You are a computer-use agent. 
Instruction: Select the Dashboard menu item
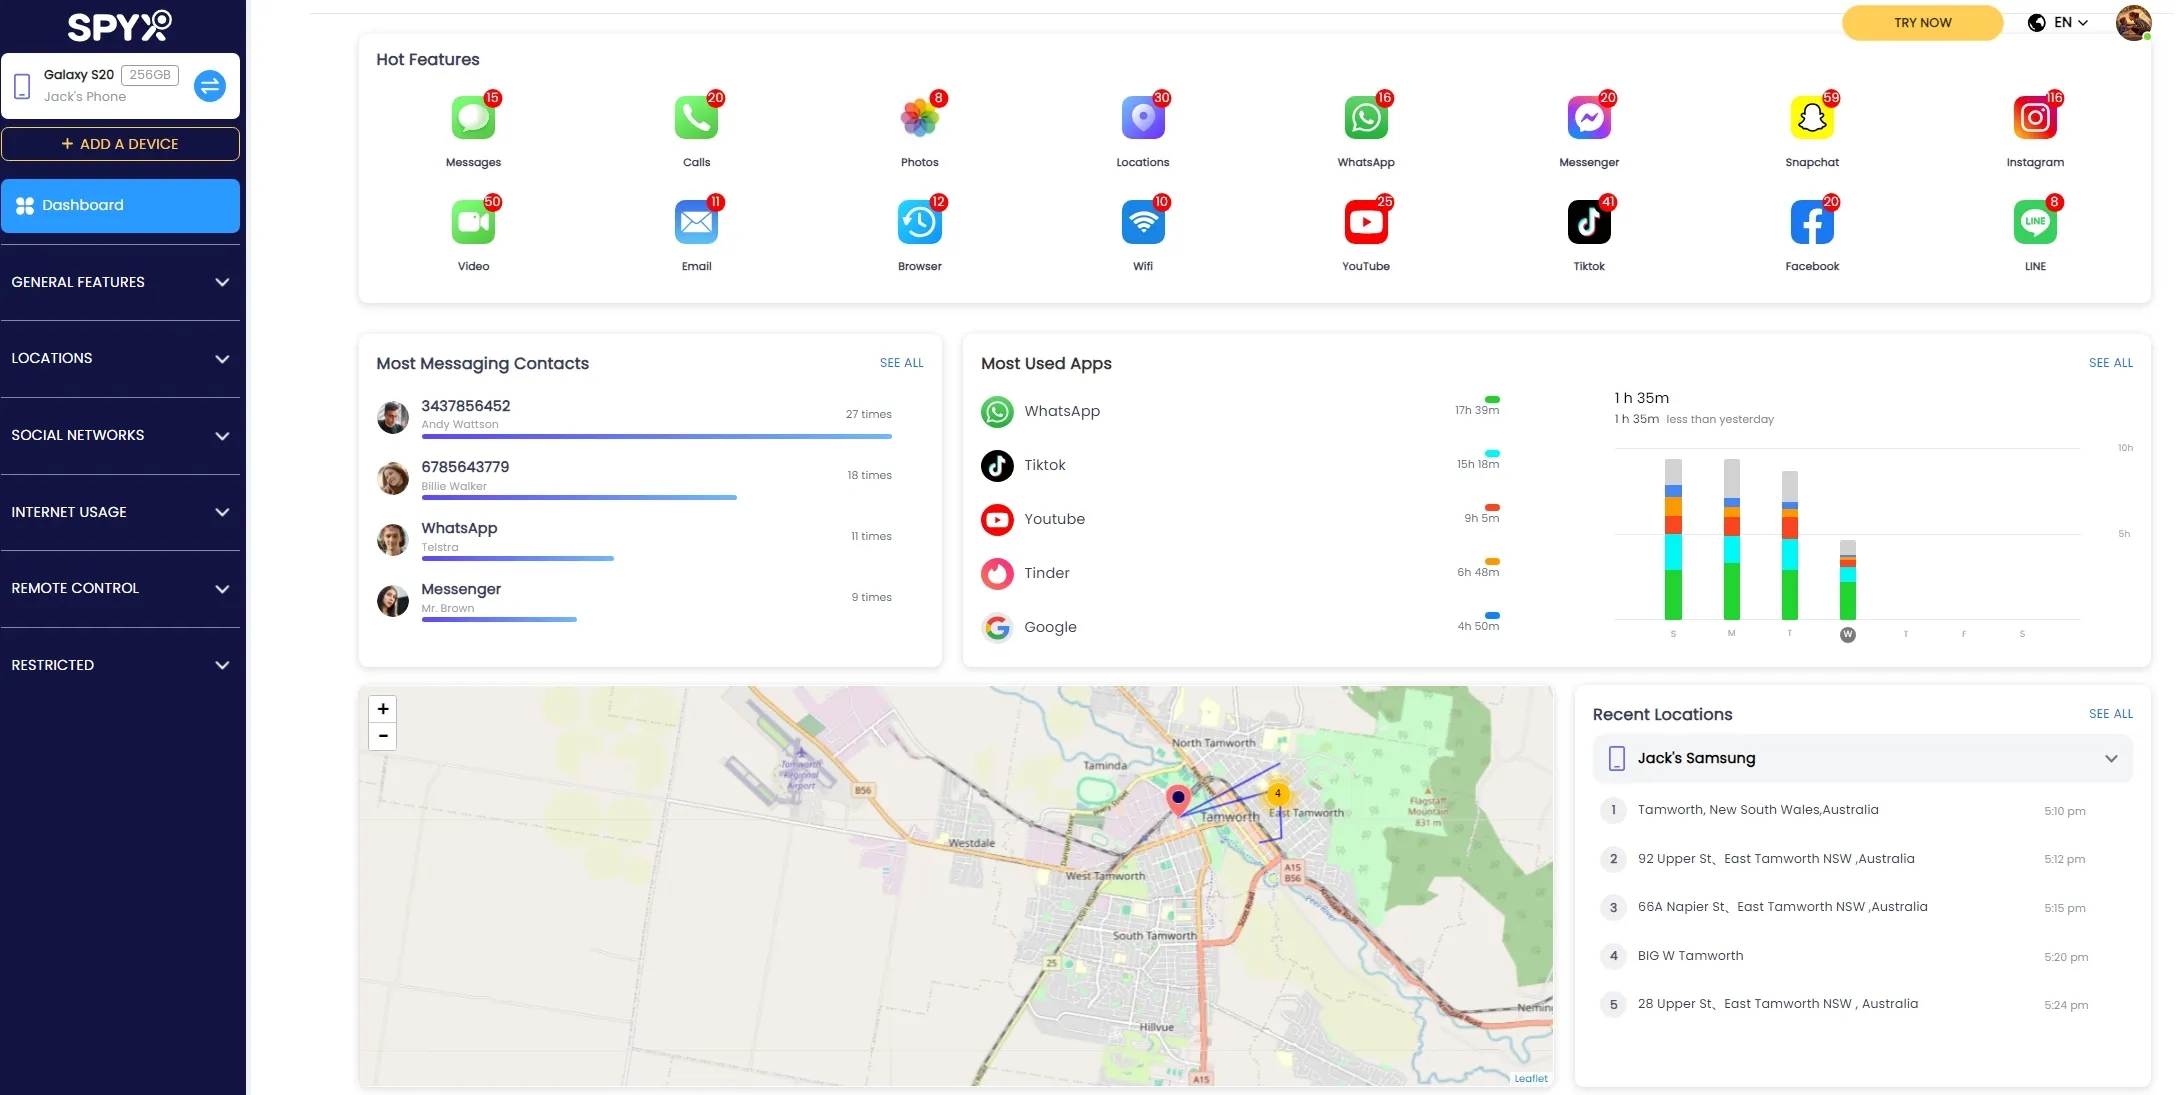tap(120, 205)
